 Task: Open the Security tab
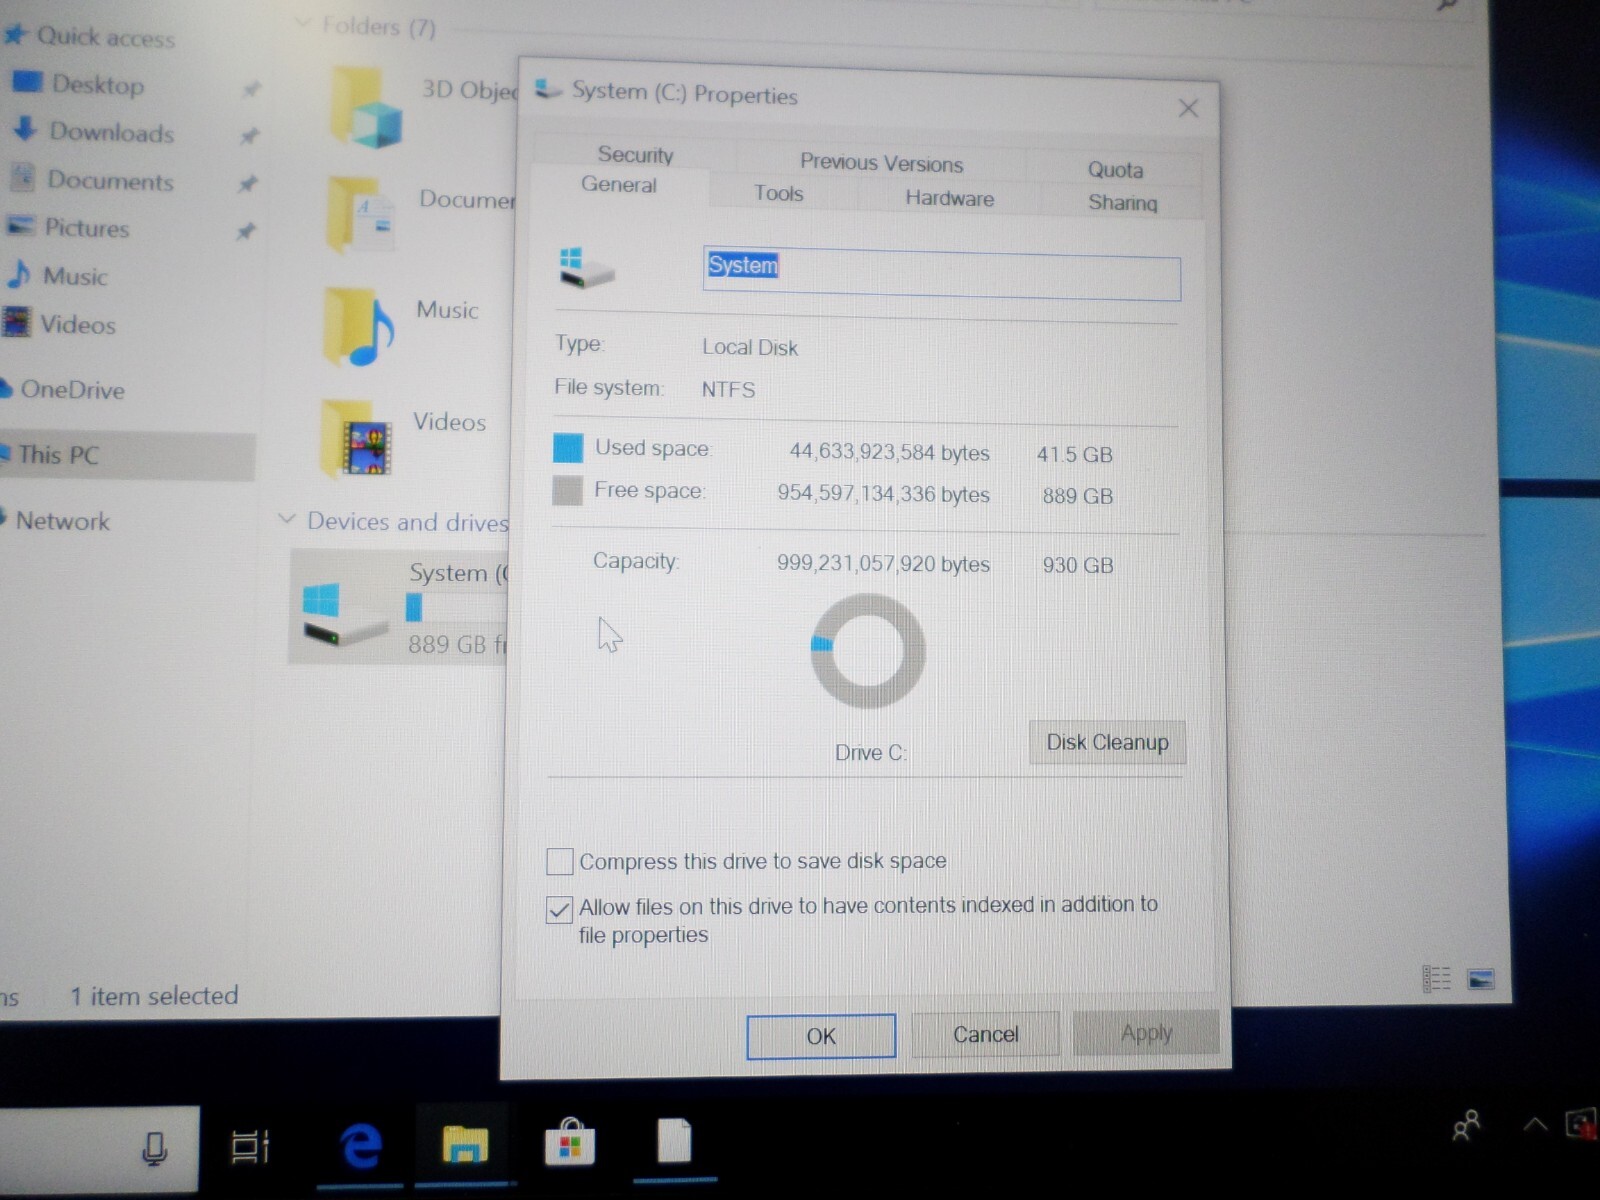tap(635, 154)
